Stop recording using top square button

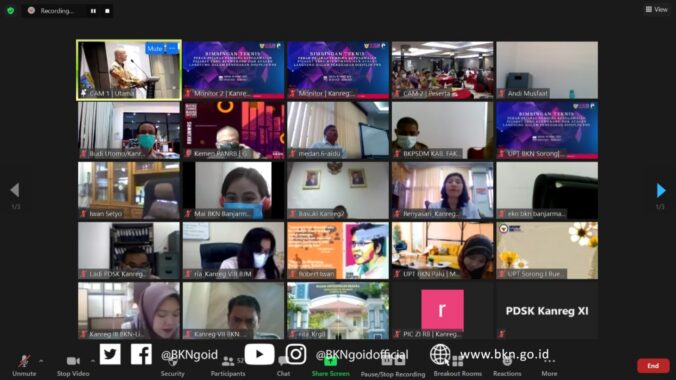[107, 11]
